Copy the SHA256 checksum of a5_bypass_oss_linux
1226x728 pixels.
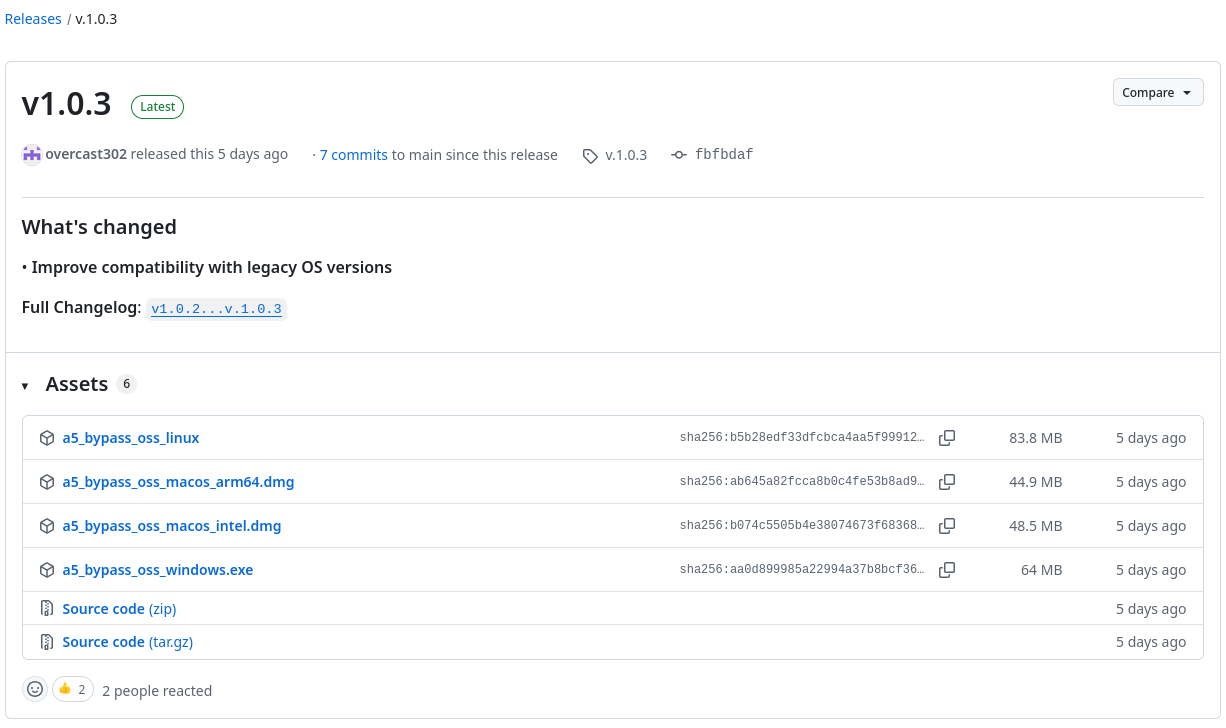click(x=946, y=437)
